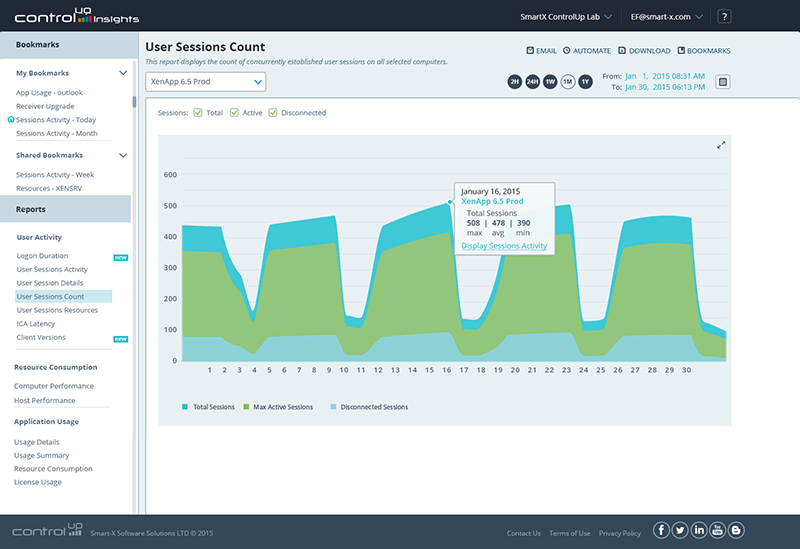Click the Email envelope icon
This screenshot has height=549, width=800.
tap(530, 51)
